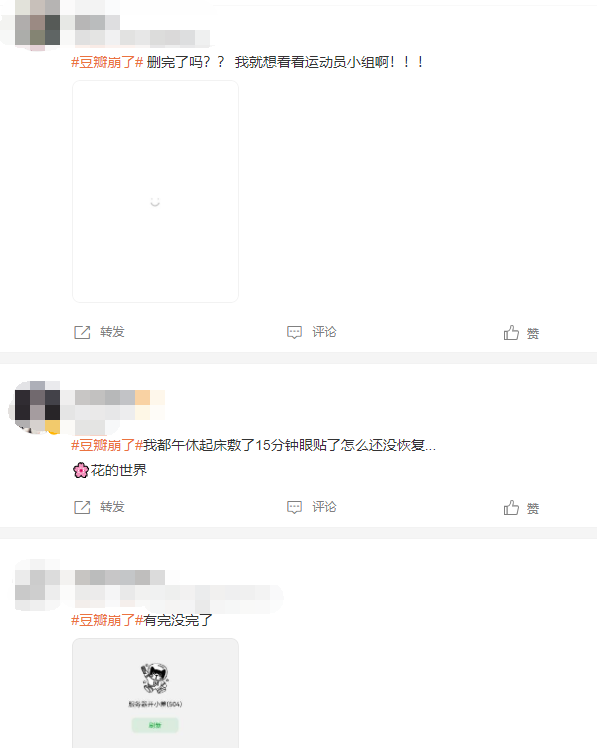Open the pink flower 花的世界 emoji icon
The image size is (597, 748).
[x=81, y=470]
